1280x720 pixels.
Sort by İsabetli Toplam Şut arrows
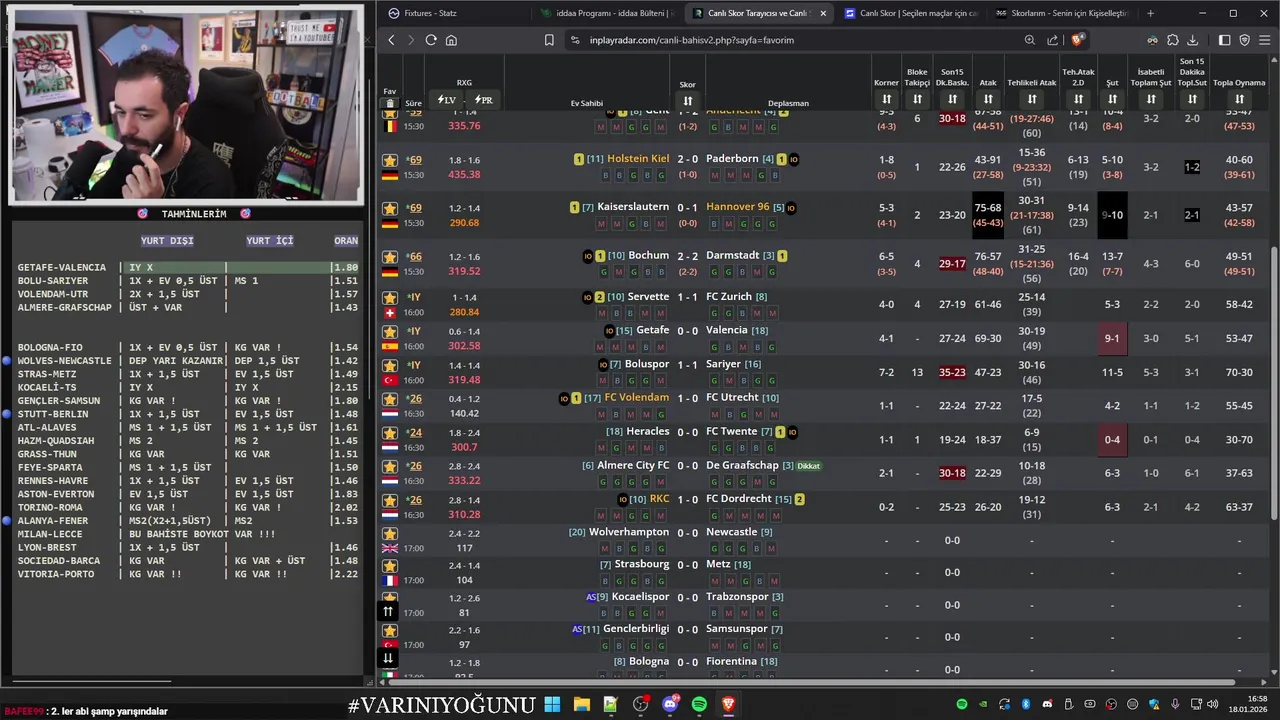pos(1151,99)
